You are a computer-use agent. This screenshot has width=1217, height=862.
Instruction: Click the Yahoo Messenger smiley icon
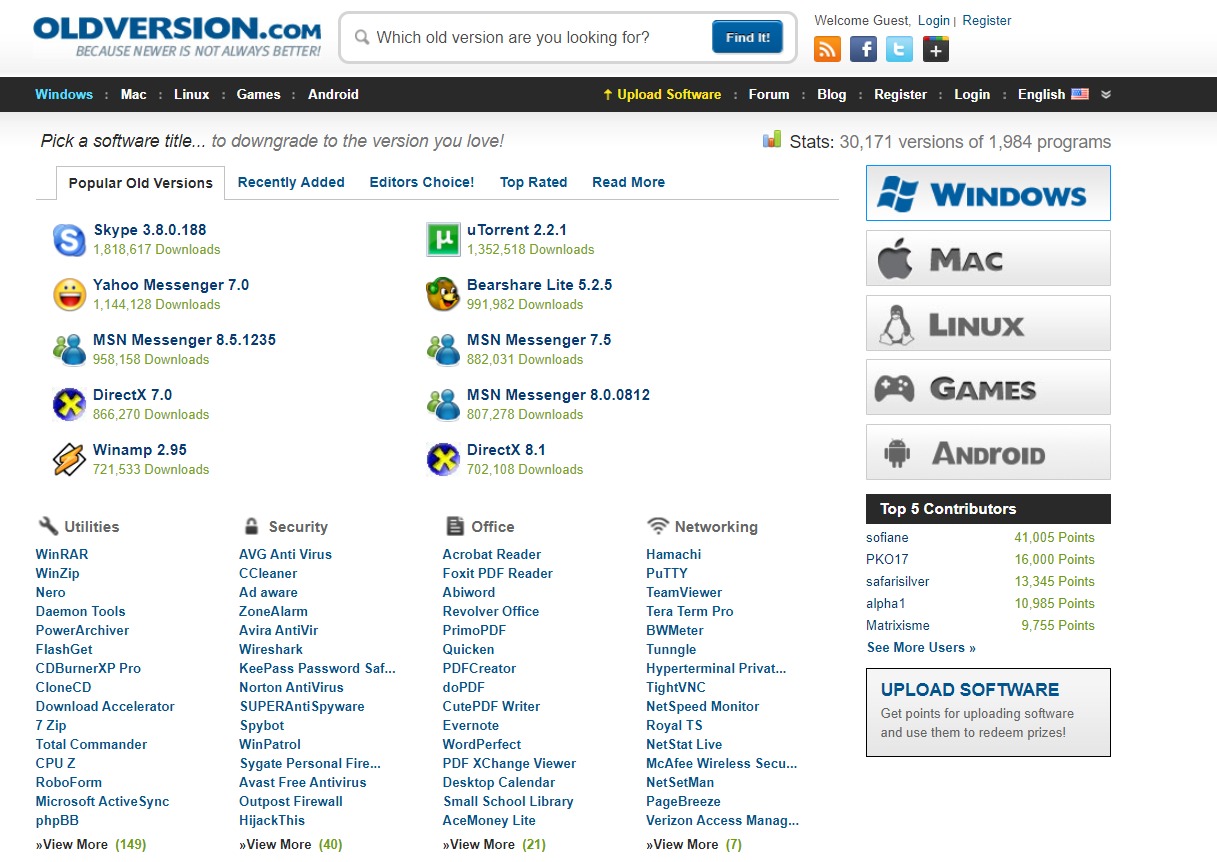(x=70, y=295)
